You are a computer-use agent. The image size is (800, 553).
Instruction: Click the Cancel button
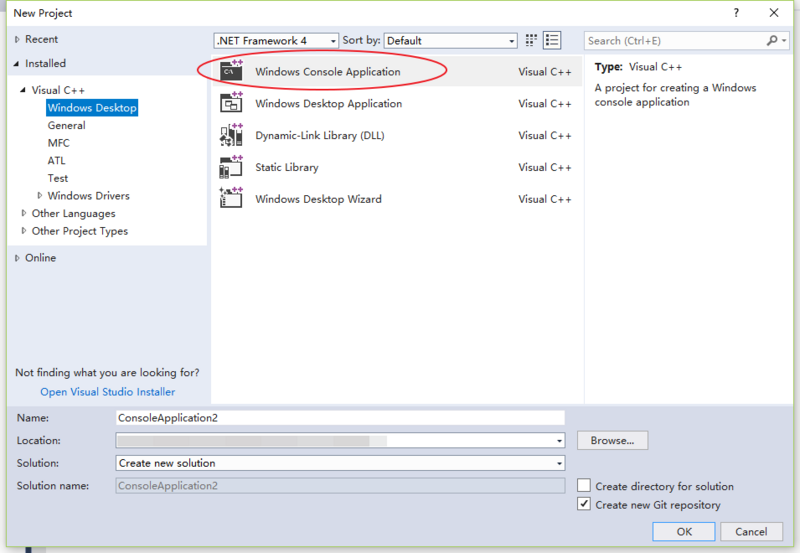(751, 532)
